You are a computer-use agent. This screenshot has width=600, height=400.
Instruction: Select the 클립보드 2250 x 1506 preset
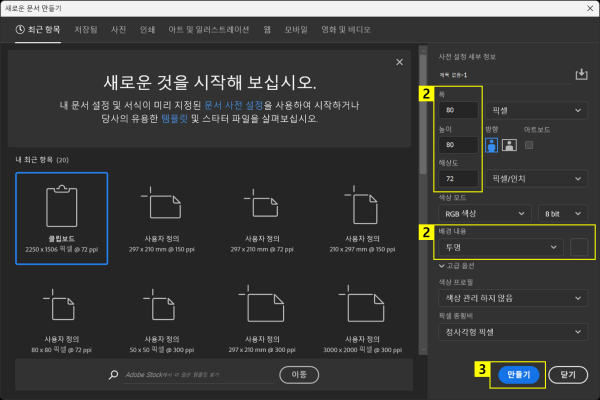pyautogui.click(x=62, y=218)
